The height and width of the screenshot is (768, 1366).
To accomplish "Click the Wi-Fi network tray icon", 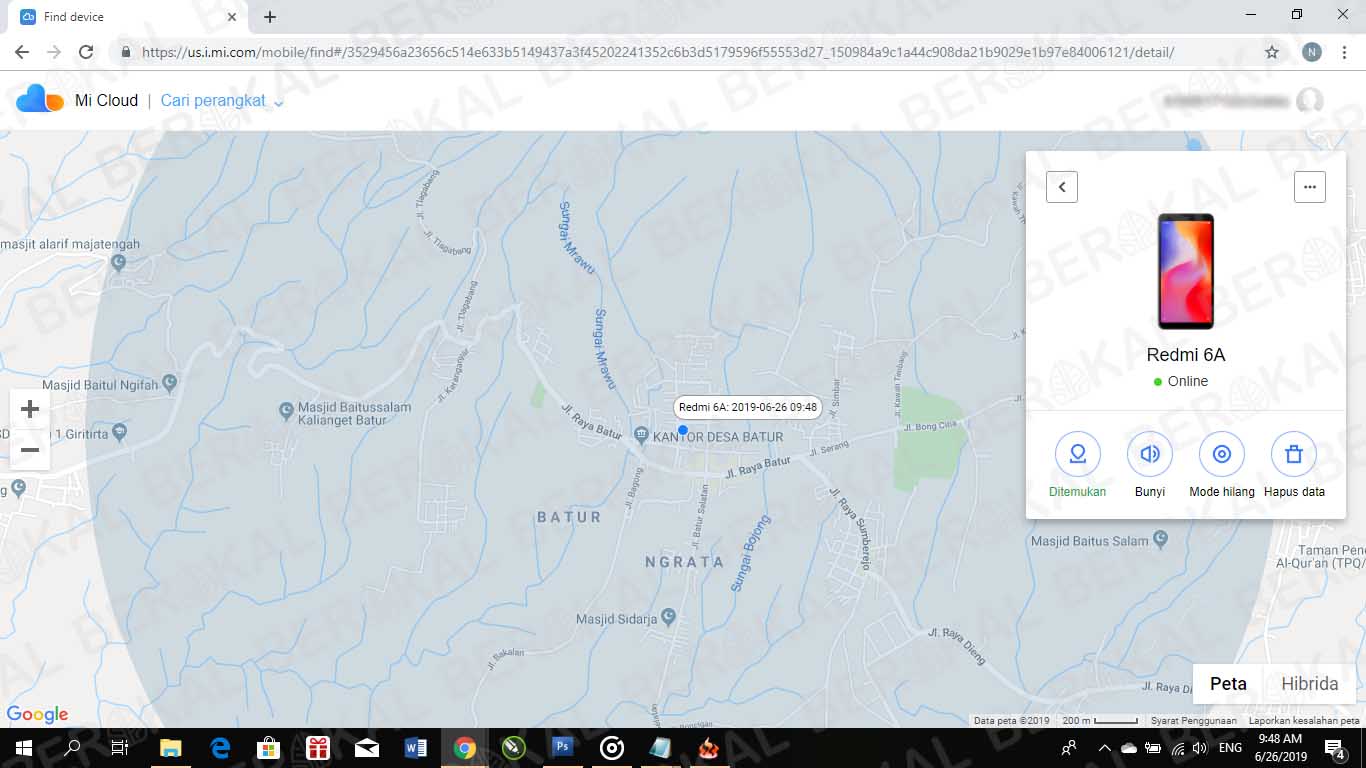I will [x=1177, y=748].
